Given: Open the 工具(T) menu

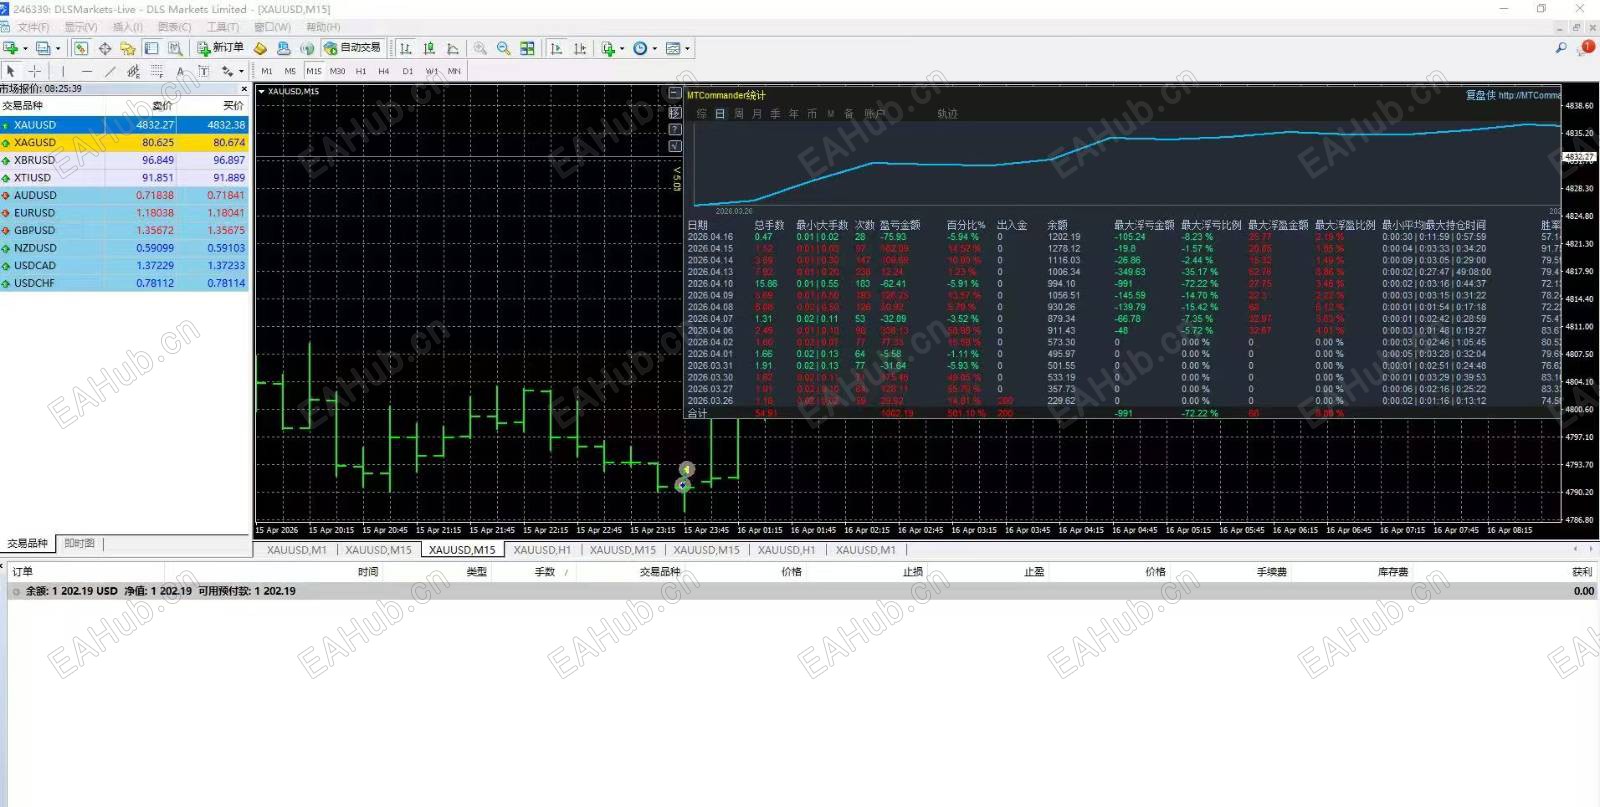Looking at the screenshot, I should point(222,27).
